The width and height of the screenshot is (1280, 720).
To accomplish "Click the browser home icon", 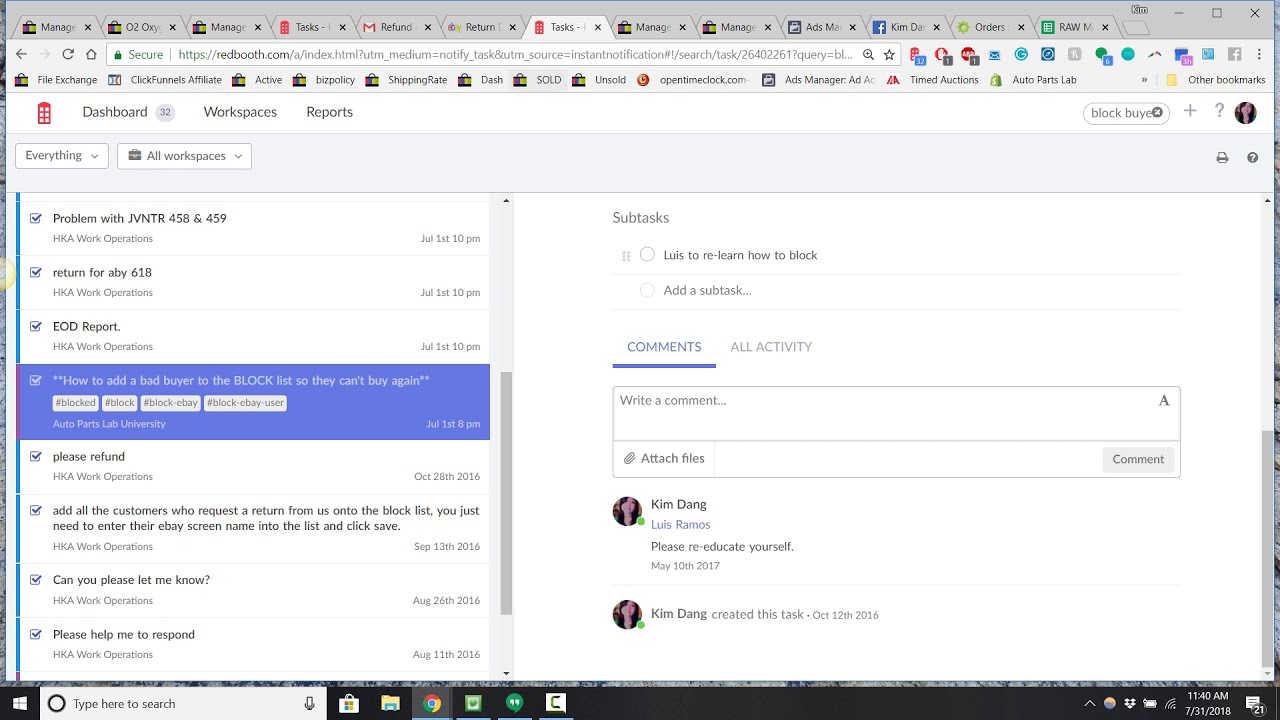I will pyautogui.click(x=91, y=54).
